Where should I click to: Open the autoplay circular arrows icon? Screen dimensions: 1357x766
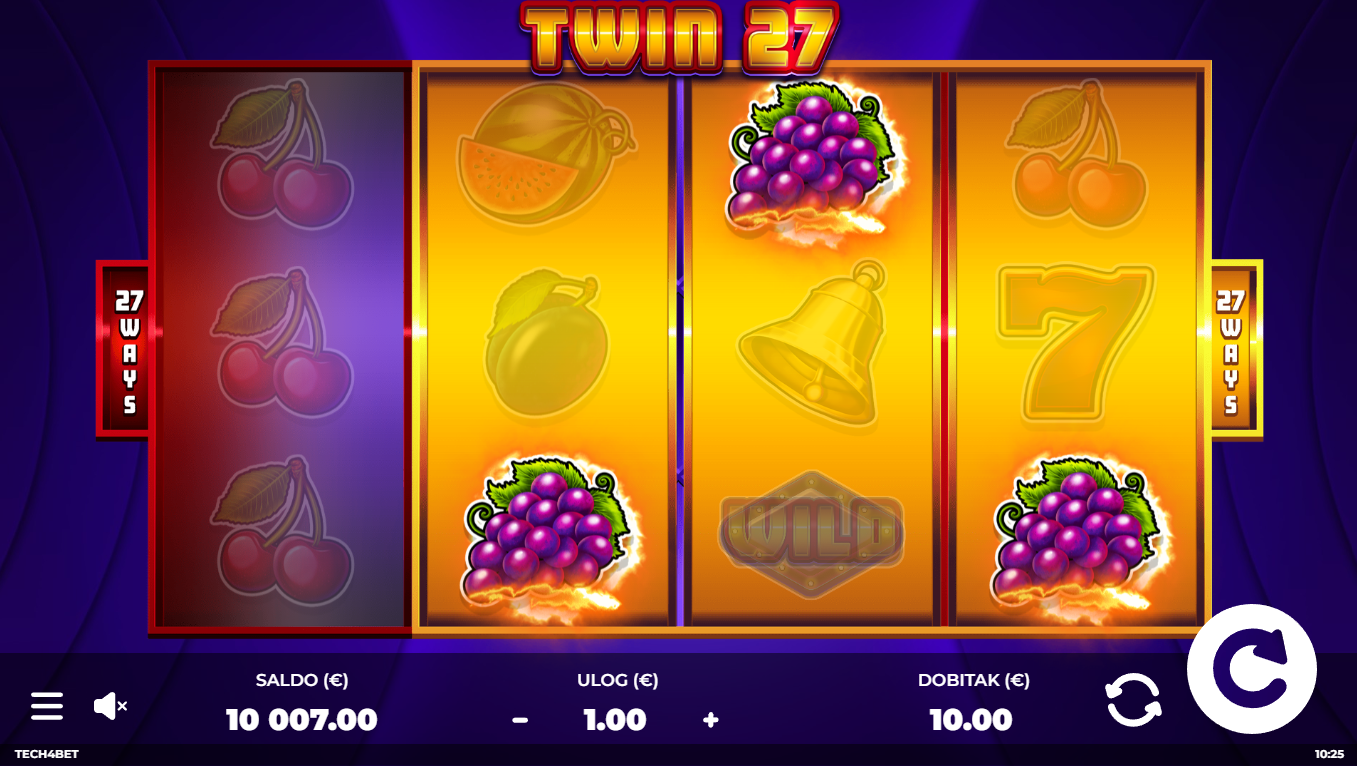pyautogui.click(x=1134, y=700)
